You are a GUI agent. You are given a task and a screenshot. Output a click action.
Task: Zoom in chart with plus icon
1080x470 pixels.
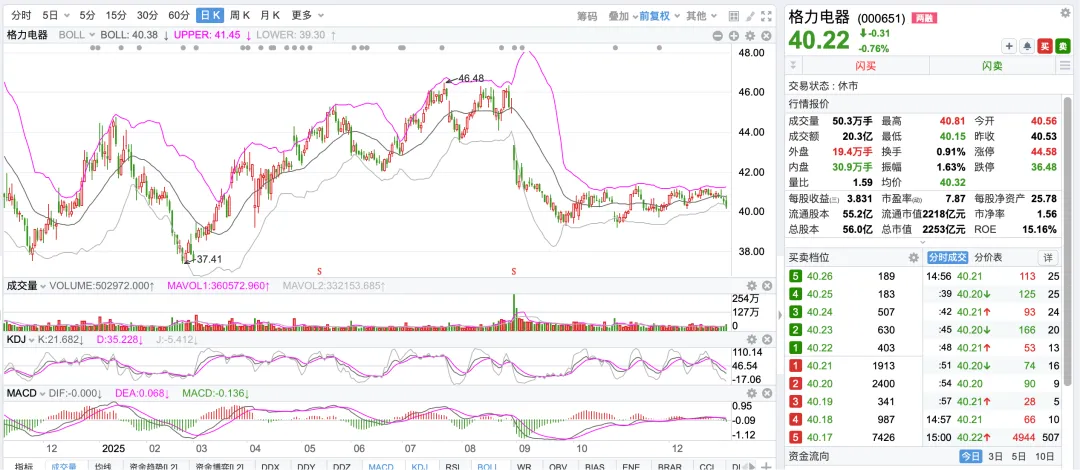coord(734,36)
